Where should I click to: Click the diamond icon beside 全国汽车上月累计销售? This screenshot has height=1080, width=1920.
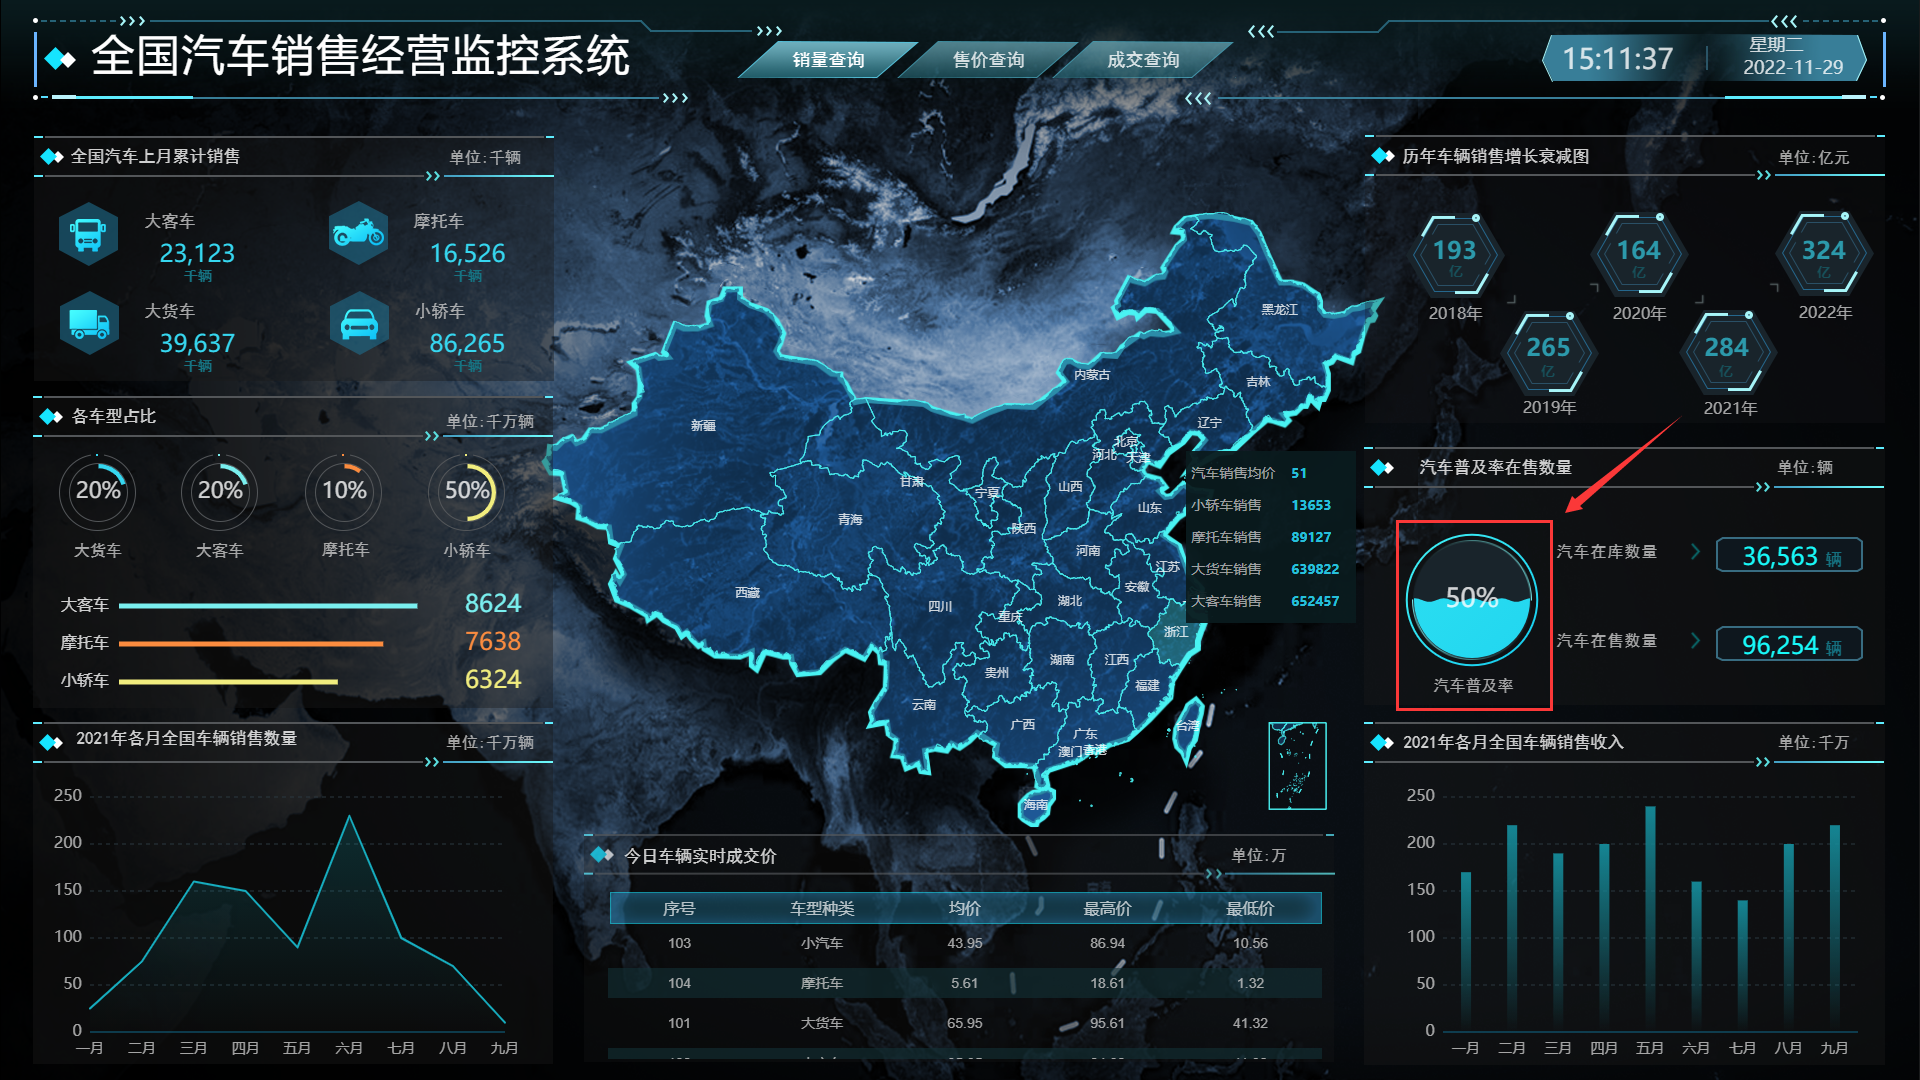click(x=52, y=156)
